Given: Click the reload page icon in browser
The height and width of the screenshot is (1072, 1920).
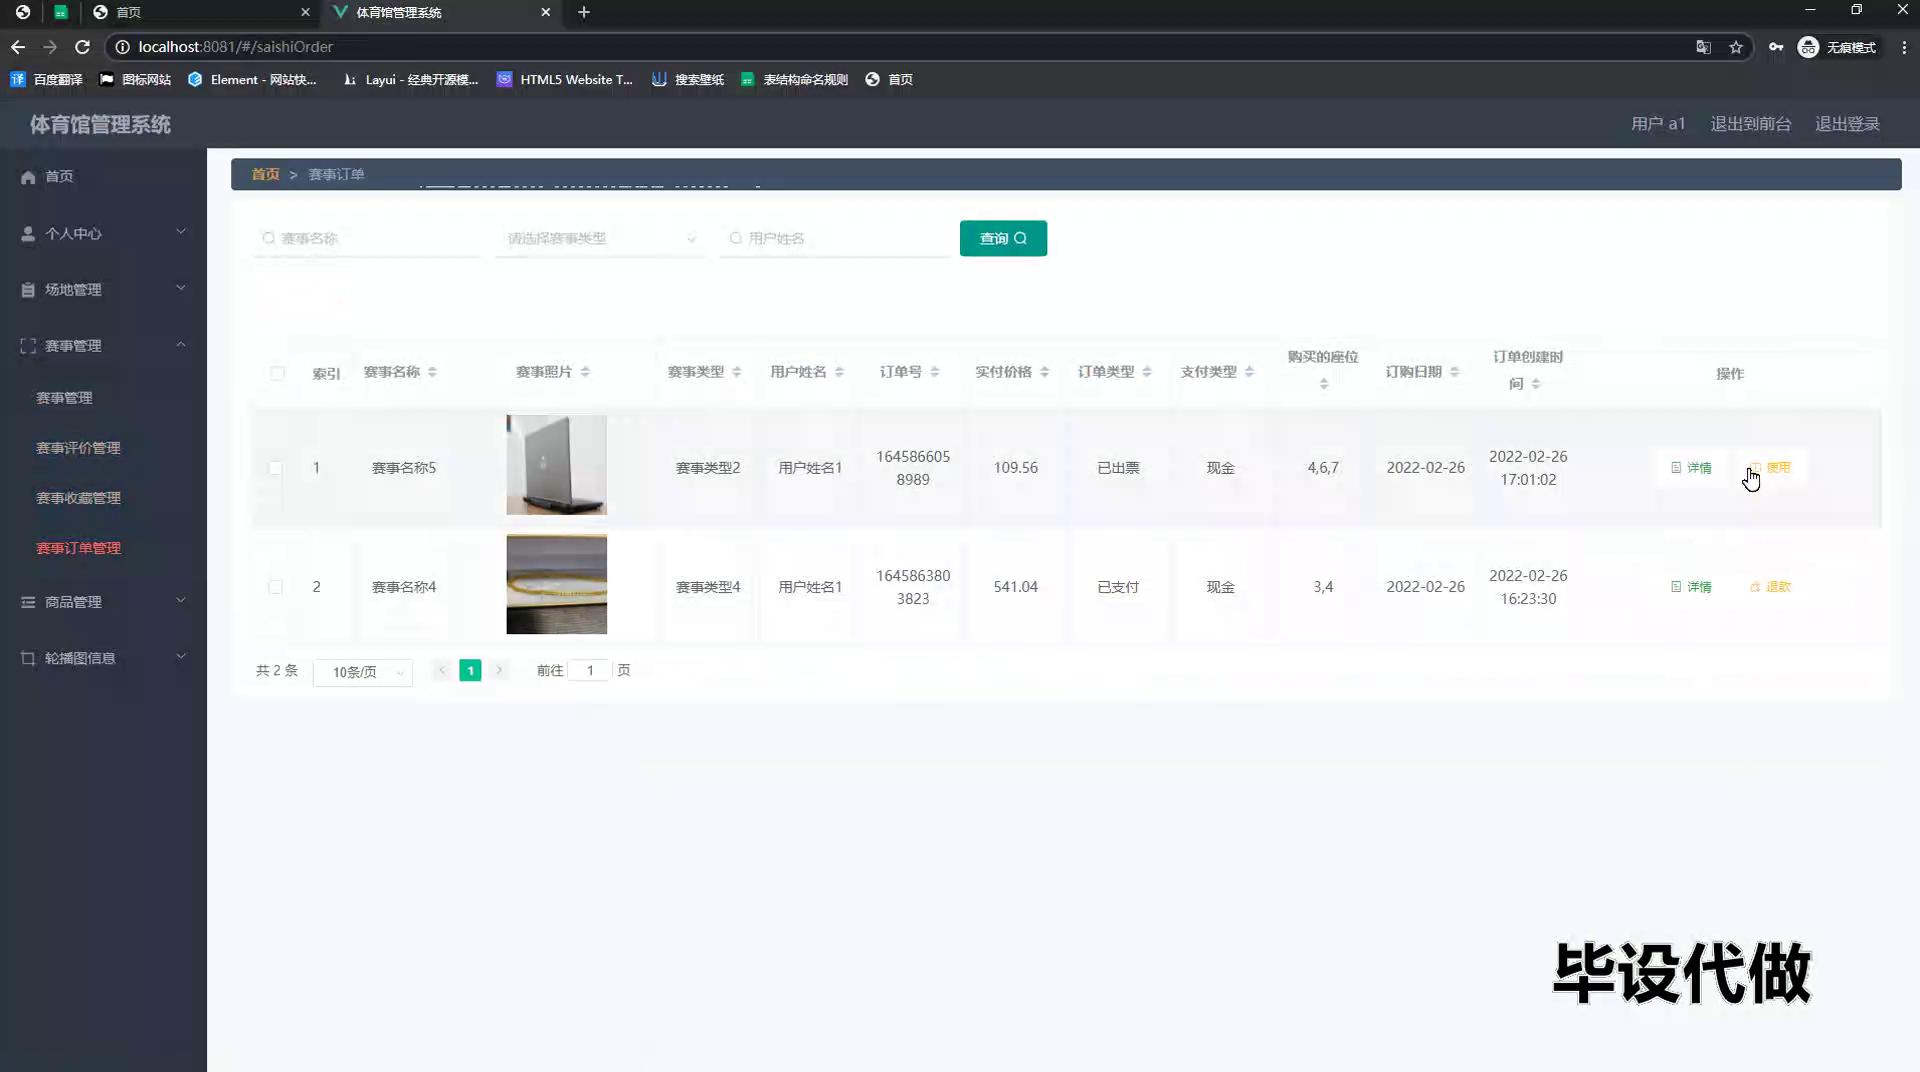Looking at the screenshot, I should coord(83,47).
